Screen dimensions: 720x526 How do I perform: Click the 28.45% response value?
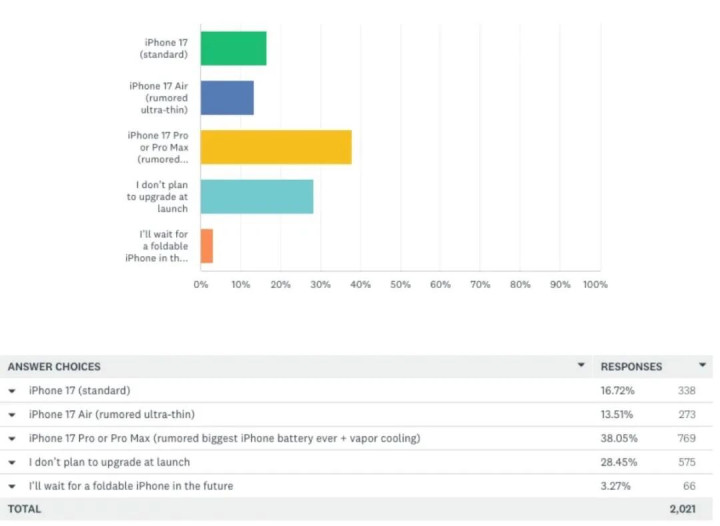[619, 462]
